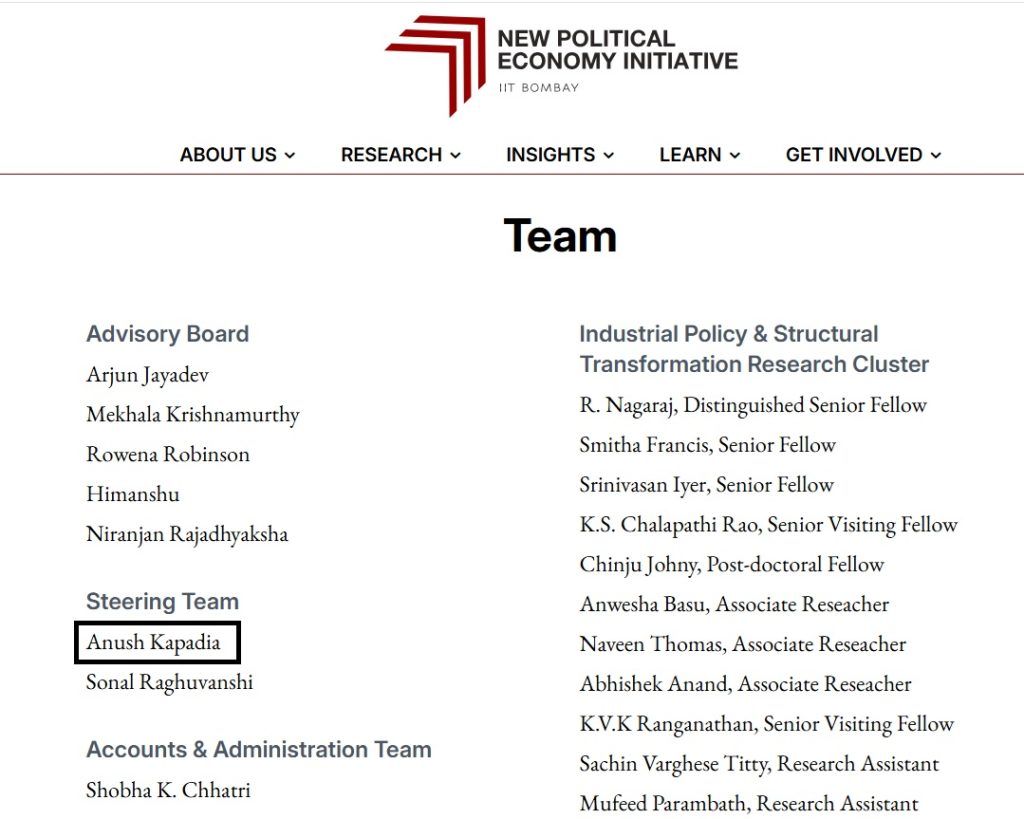This screenshot has width=1024, height=819.
Task: Click R. Nagaraj, Distinguished Senior Fellow
Action: [x=753, y=405]
